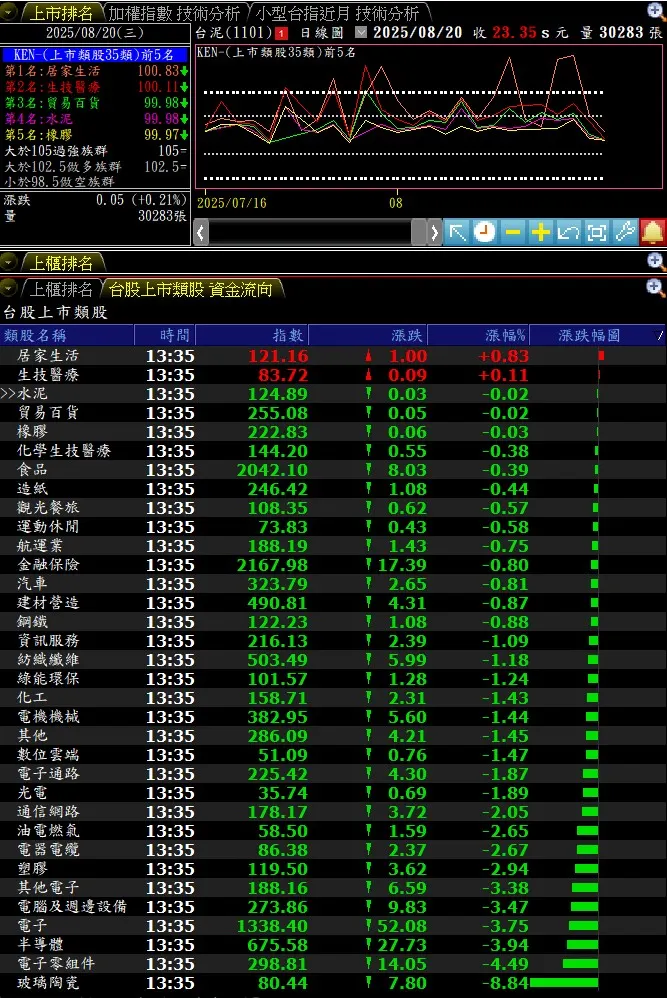Image resolution: width=667 pixels, height=998 pixels.
Task: Click the 2025/07/16 date on chart axis
Action: coord(232,203)
